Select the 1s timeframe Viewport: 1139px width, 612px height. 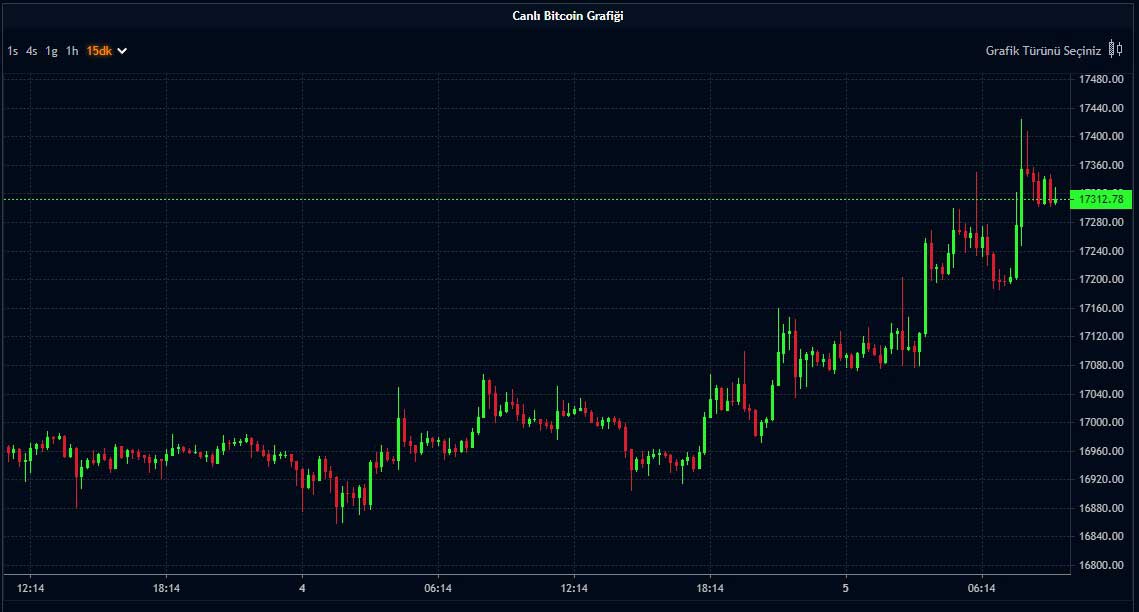[12, 51]
